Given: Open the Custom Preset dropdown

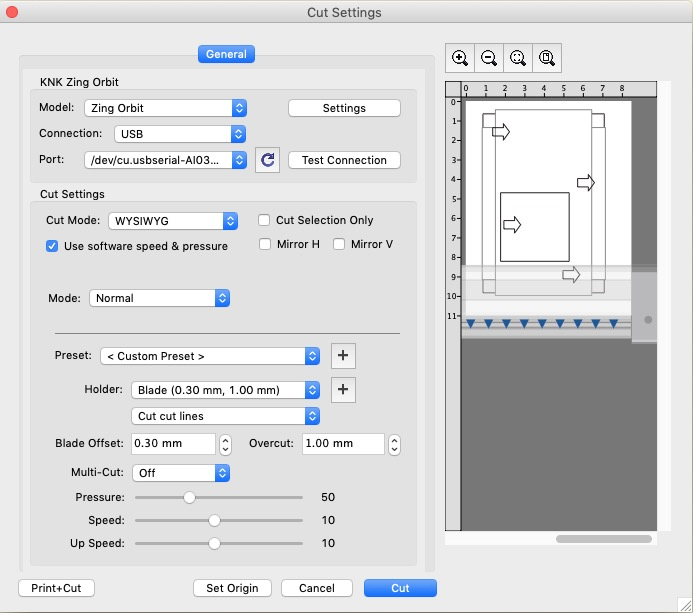Looking at the screenshot, I should pos(210,356).
